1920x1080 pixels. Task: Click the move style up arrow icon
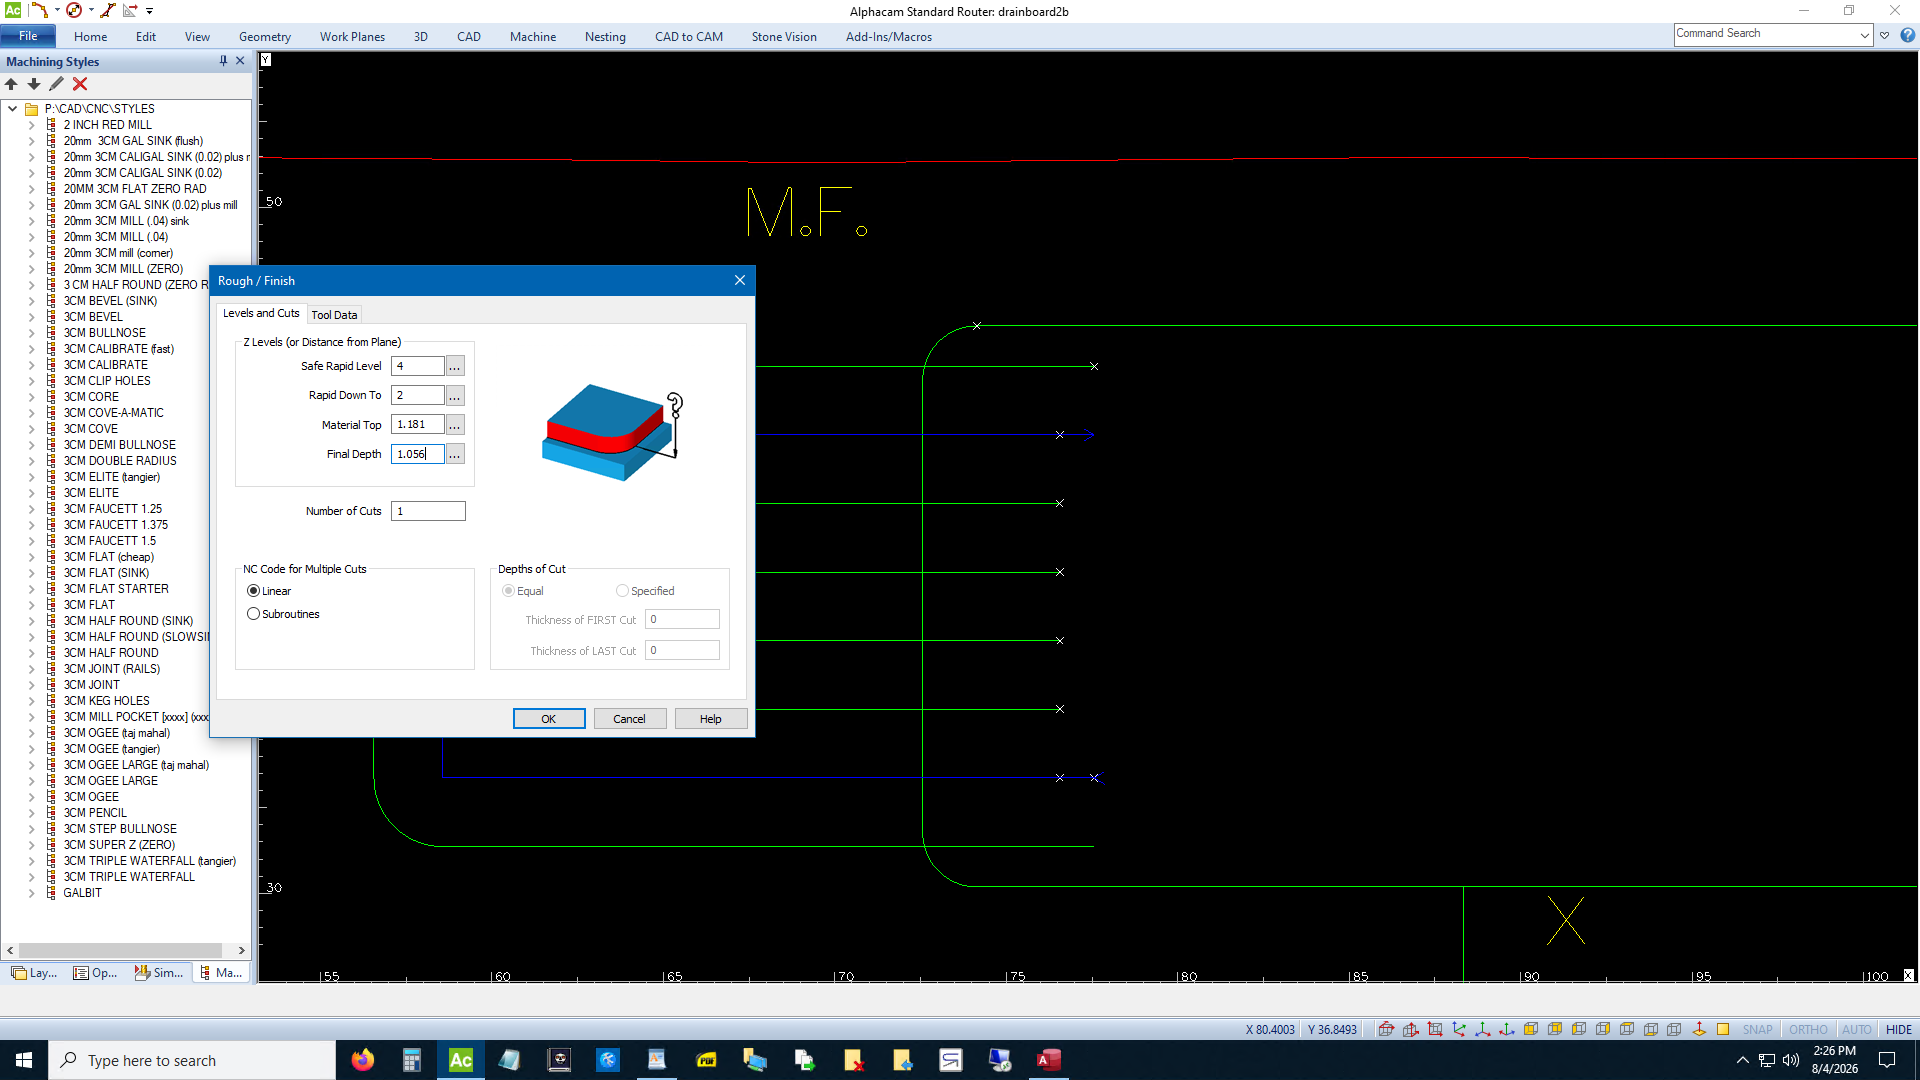(x=12, y=84)
